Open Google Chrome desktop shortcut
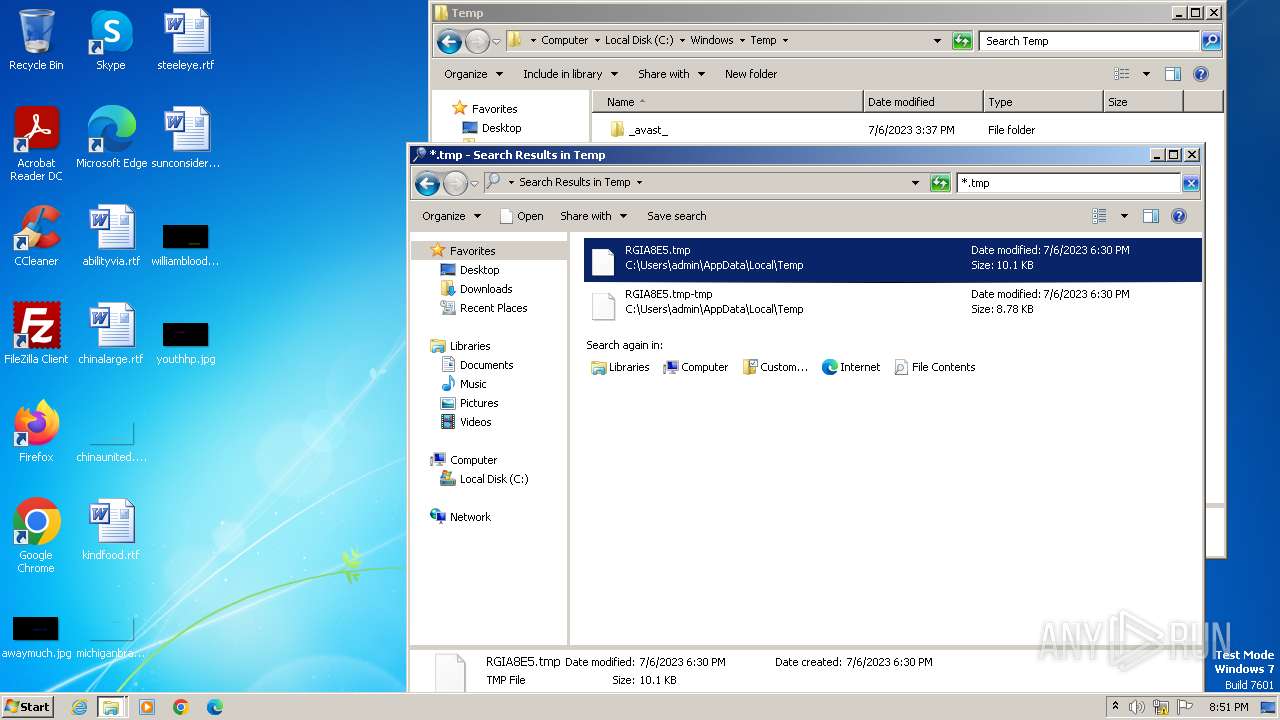 click(x=36, y=536)
